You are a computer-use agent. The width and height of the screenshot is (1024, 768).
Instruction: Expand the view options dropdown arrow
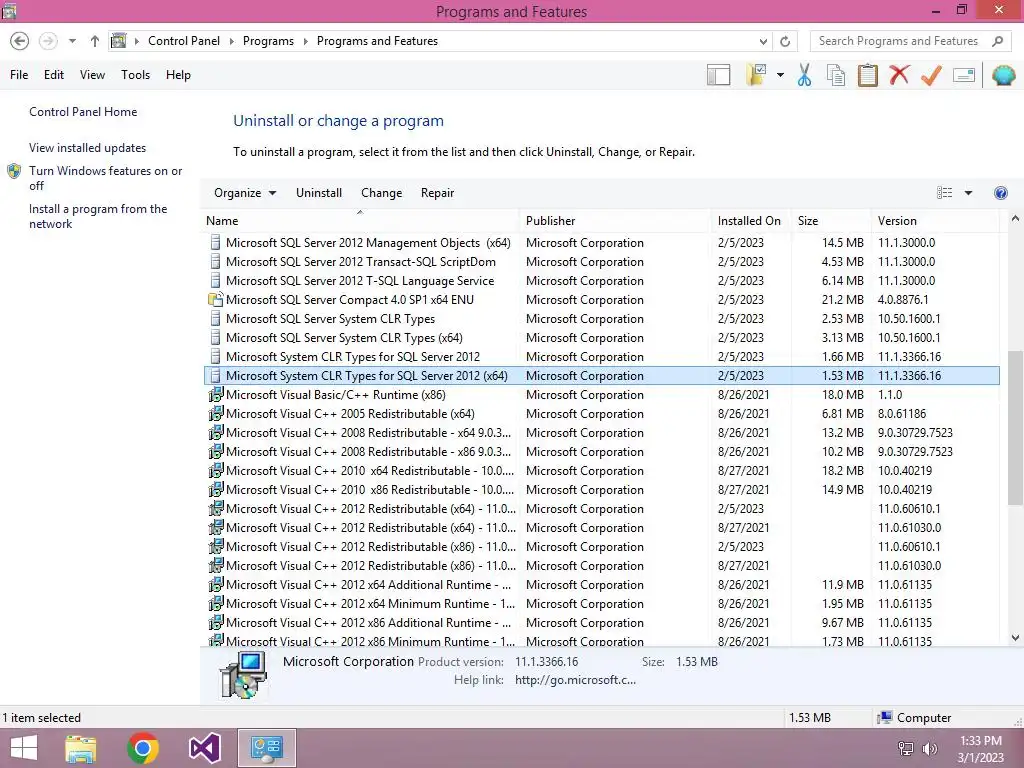[x=968, y=193]
